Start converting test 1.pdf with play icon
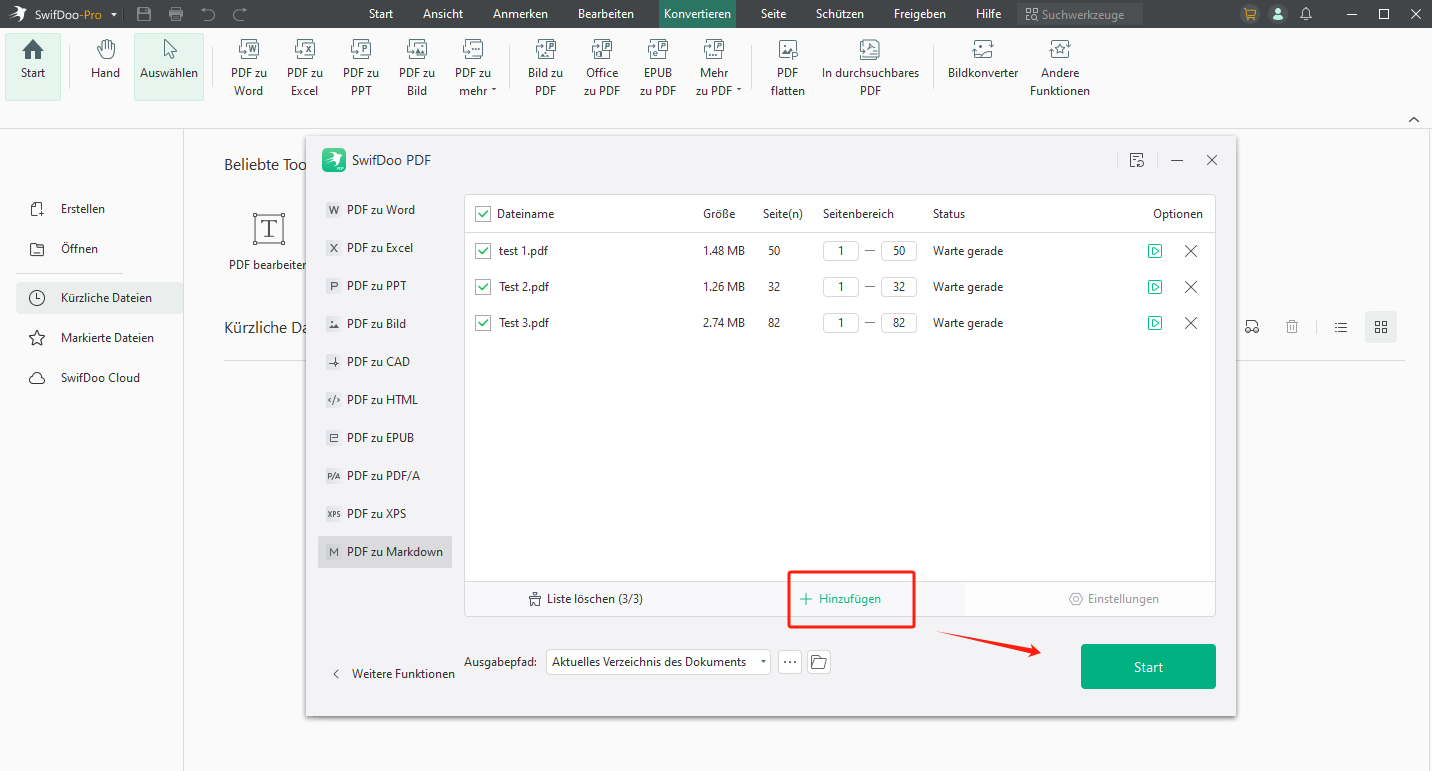1432x771 pixels. click(x=1155, y=251)
